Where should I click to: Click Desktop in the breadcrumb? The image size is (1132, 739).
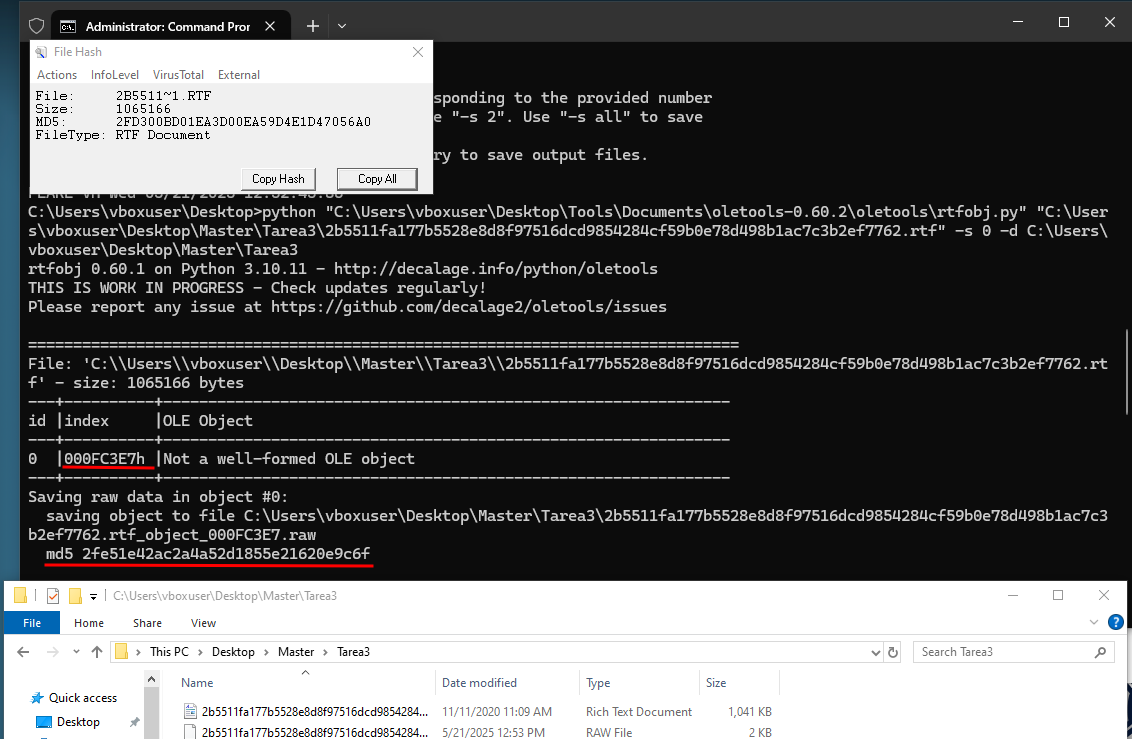233,652
